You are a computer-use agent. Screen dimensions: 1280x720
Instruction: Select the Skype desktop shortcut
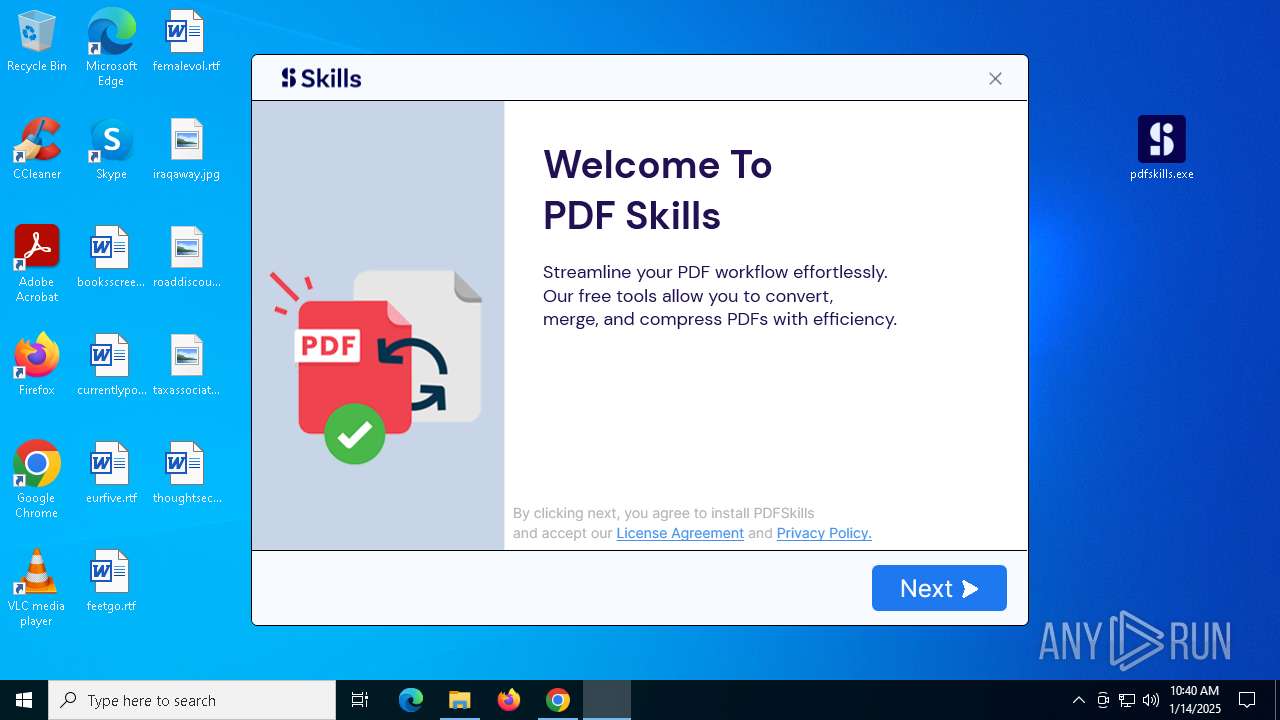click(x=111, y=149)
